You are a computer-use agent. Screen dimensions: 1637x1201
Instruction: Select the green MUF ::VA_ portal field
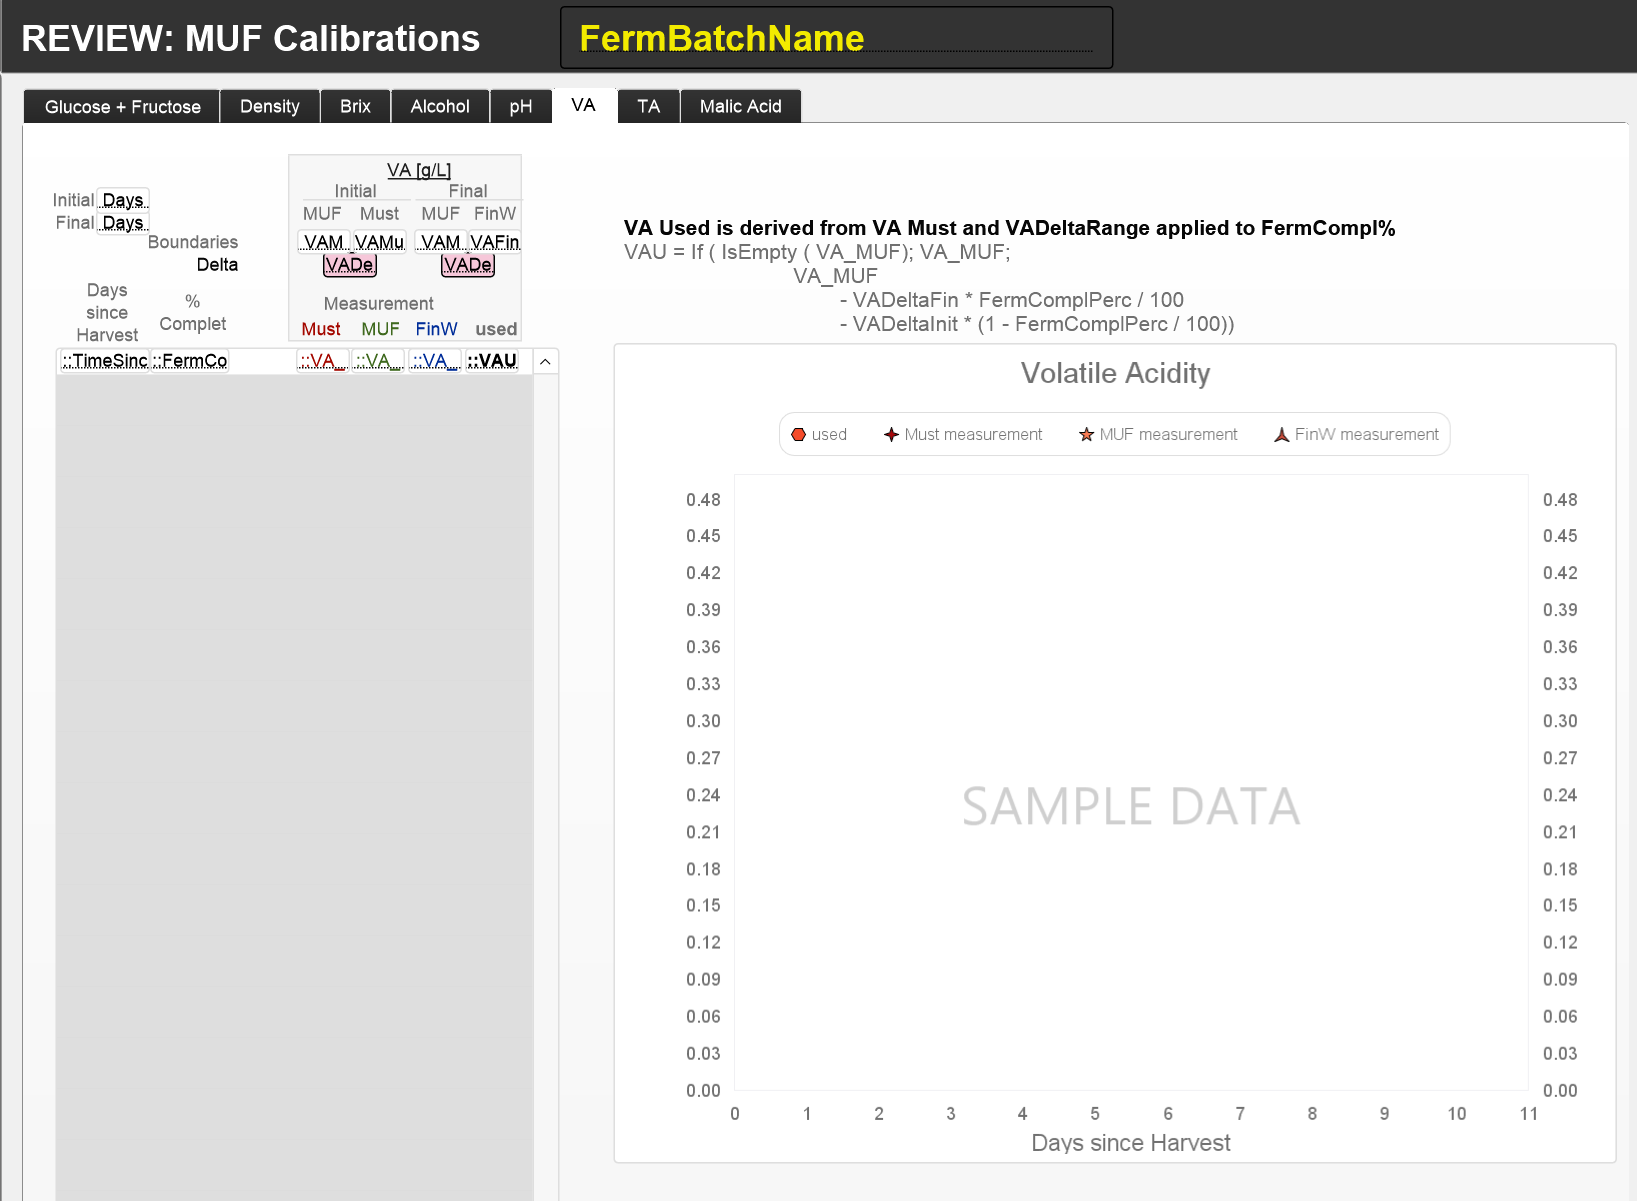tap(378, 361)
